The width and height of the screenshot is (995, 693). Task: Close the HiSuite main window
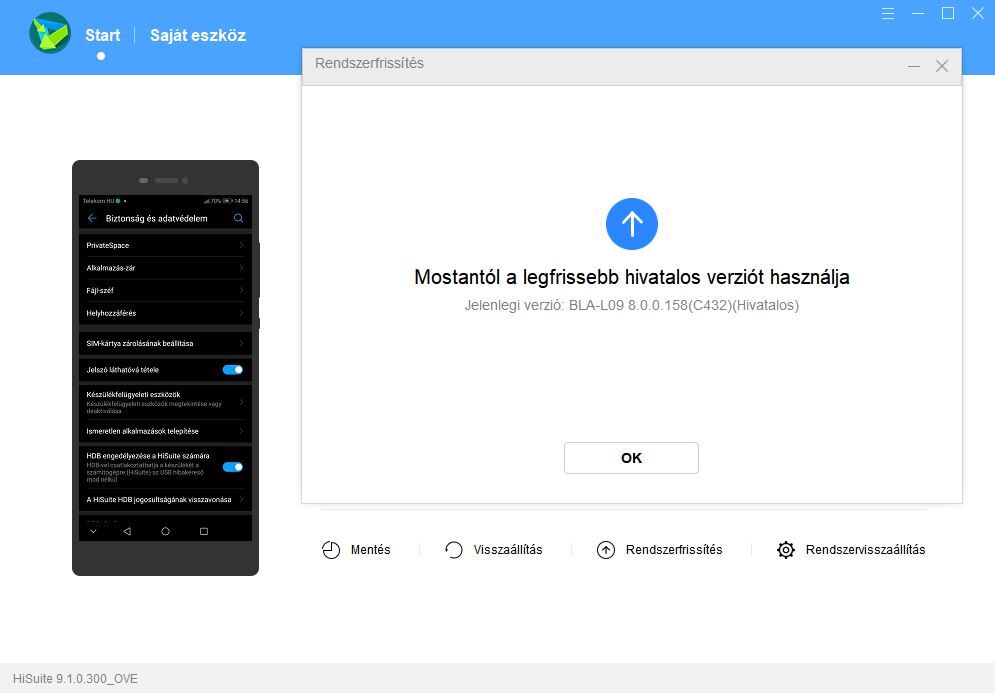click(x=978, y=13)
